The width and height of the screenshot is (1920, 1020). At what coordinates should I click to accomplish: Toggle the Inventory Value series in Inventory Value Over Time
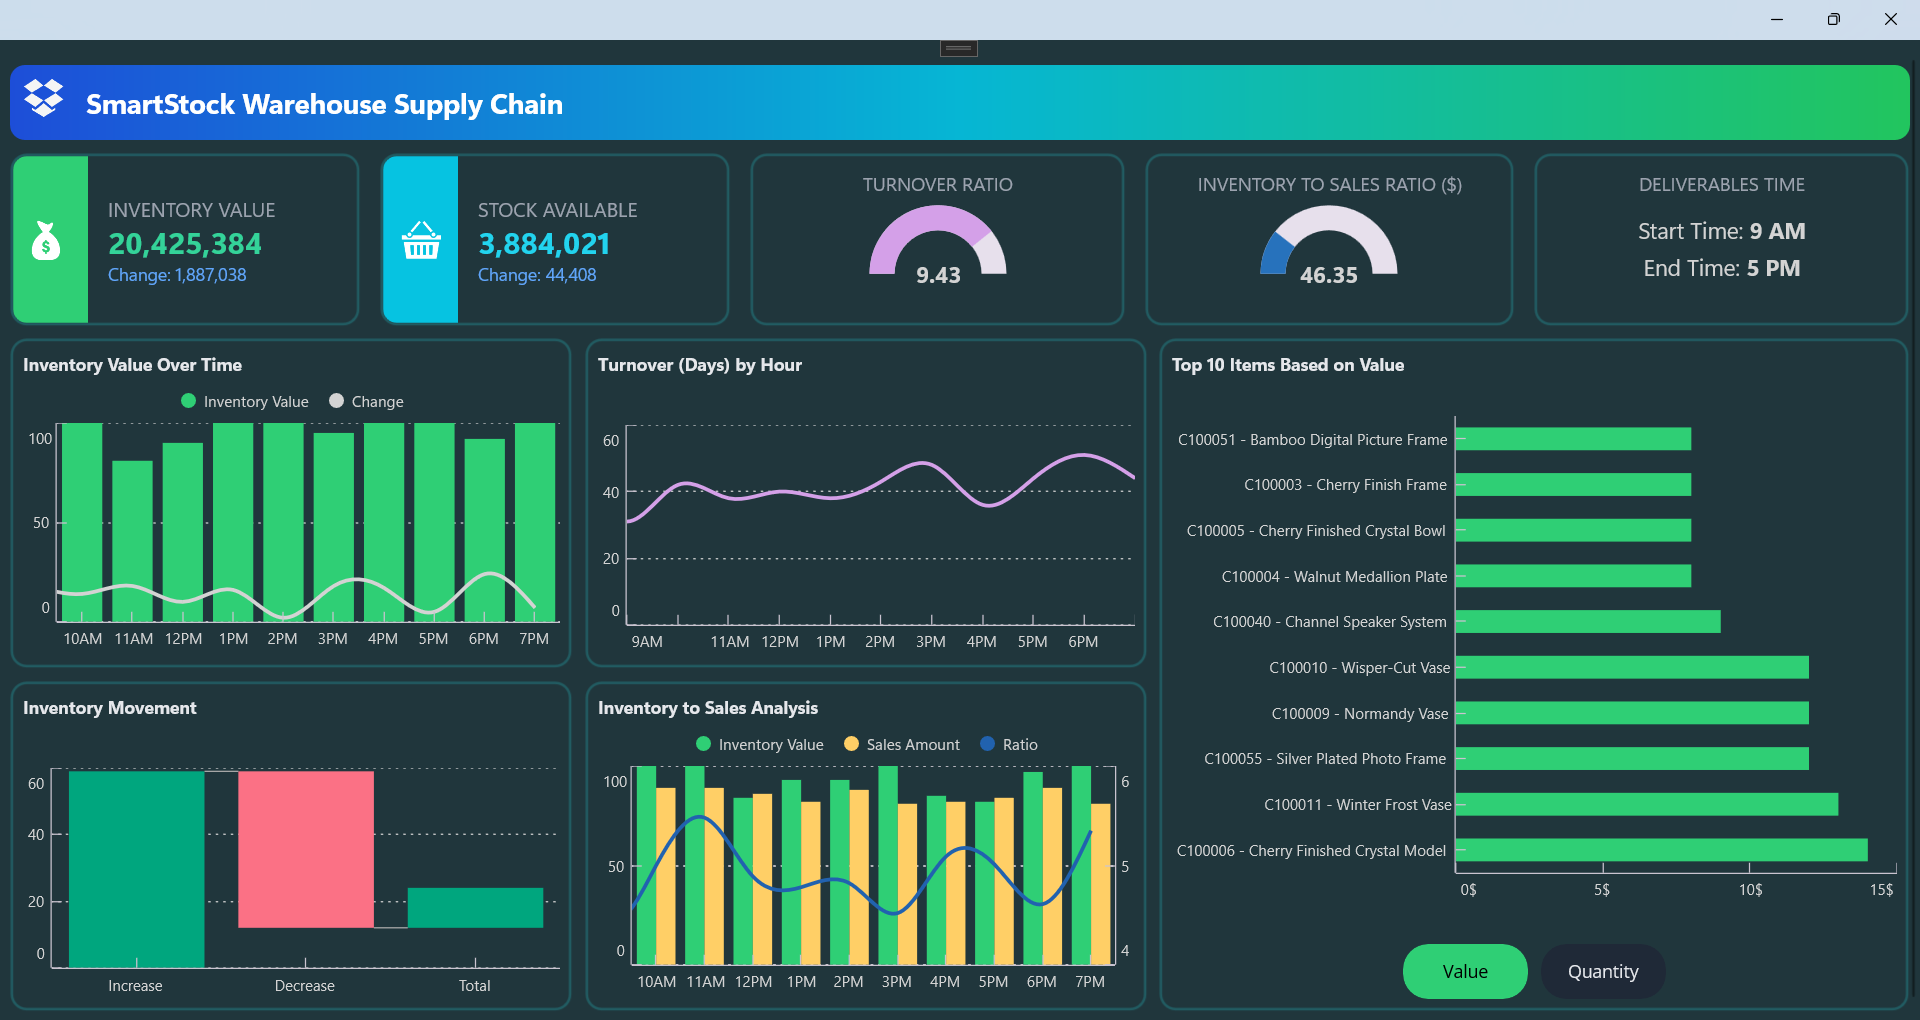[x=244, y=401]
